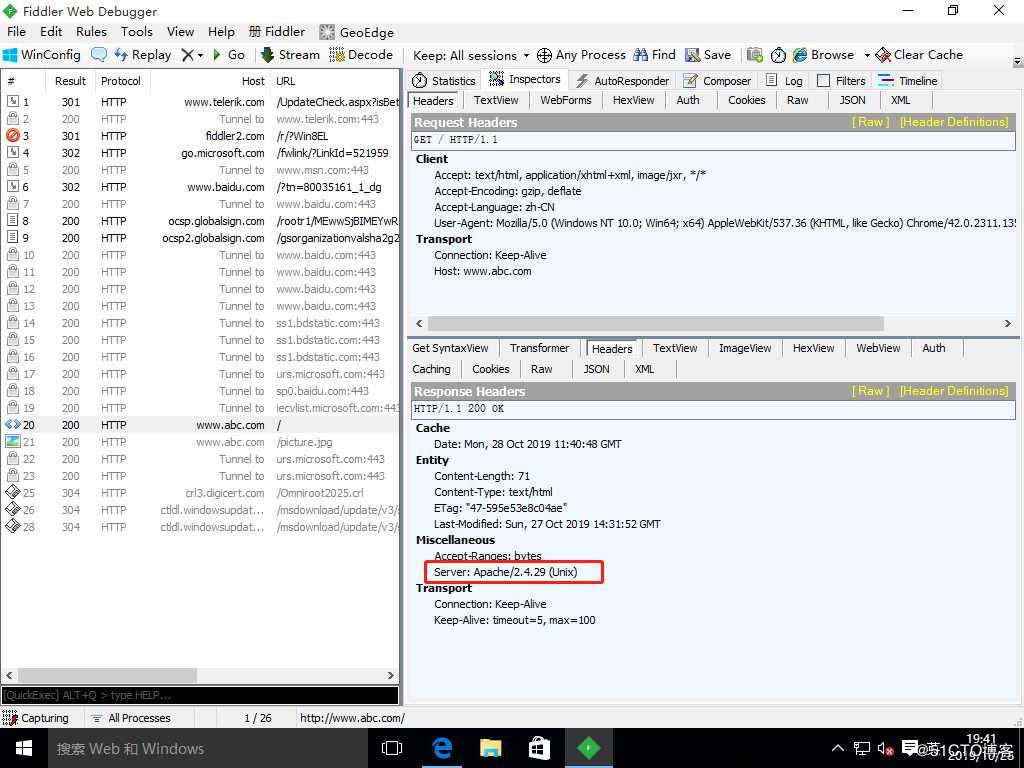The image size is (1024, 768).
Task: Toggle Stream mode
Action: pyautogui.click(x=290, y=55)
